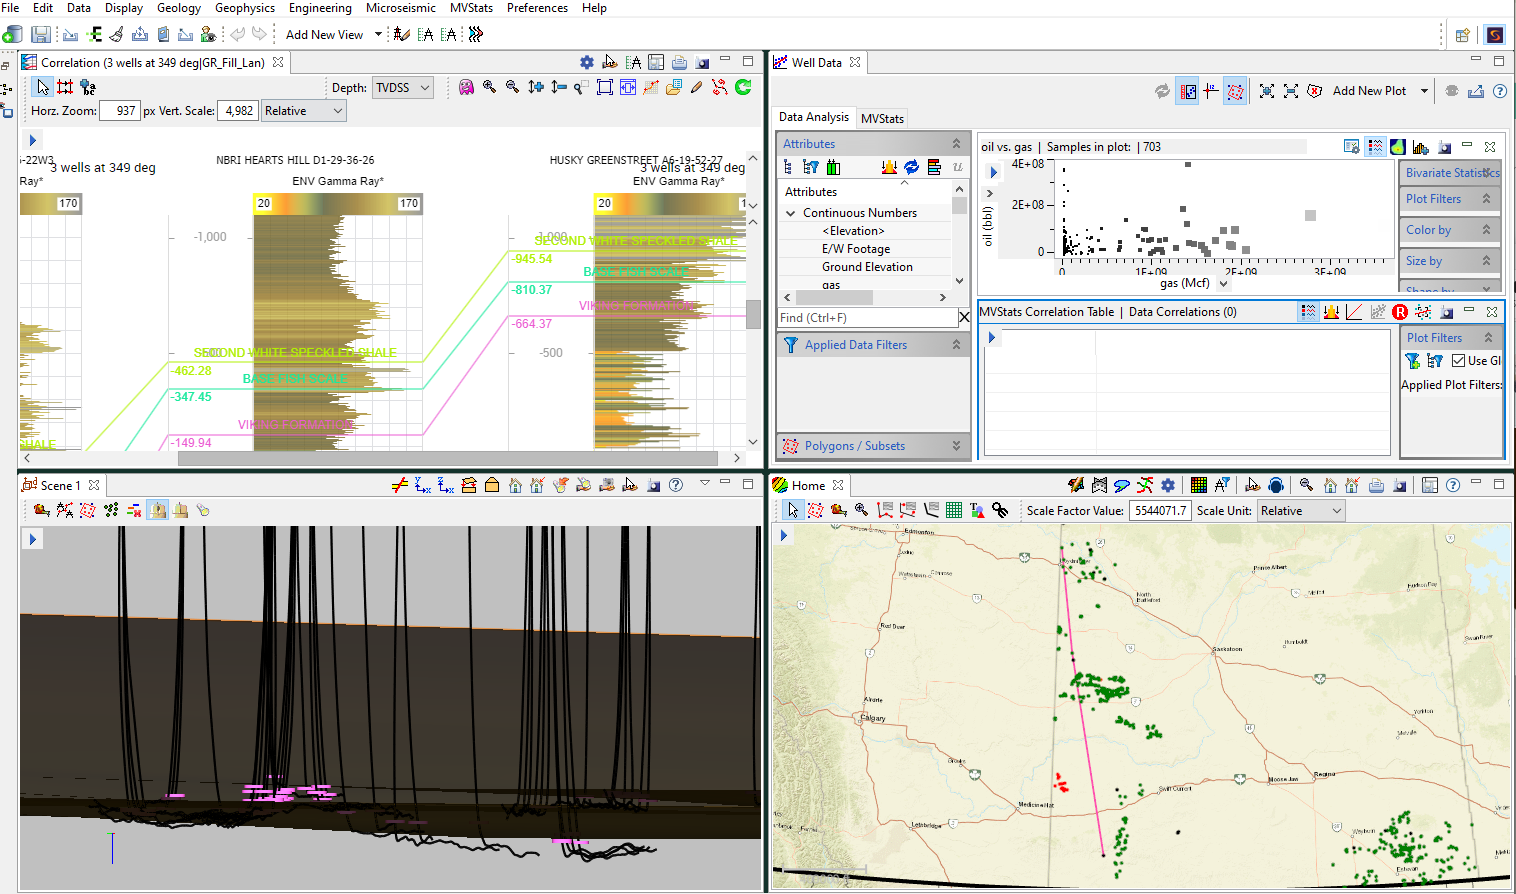Image resolution: width=1516 pixels, height=894 pixels.
Task: Click the pencil edit icon in Correlation toolbar
Action: click(696, 87)
